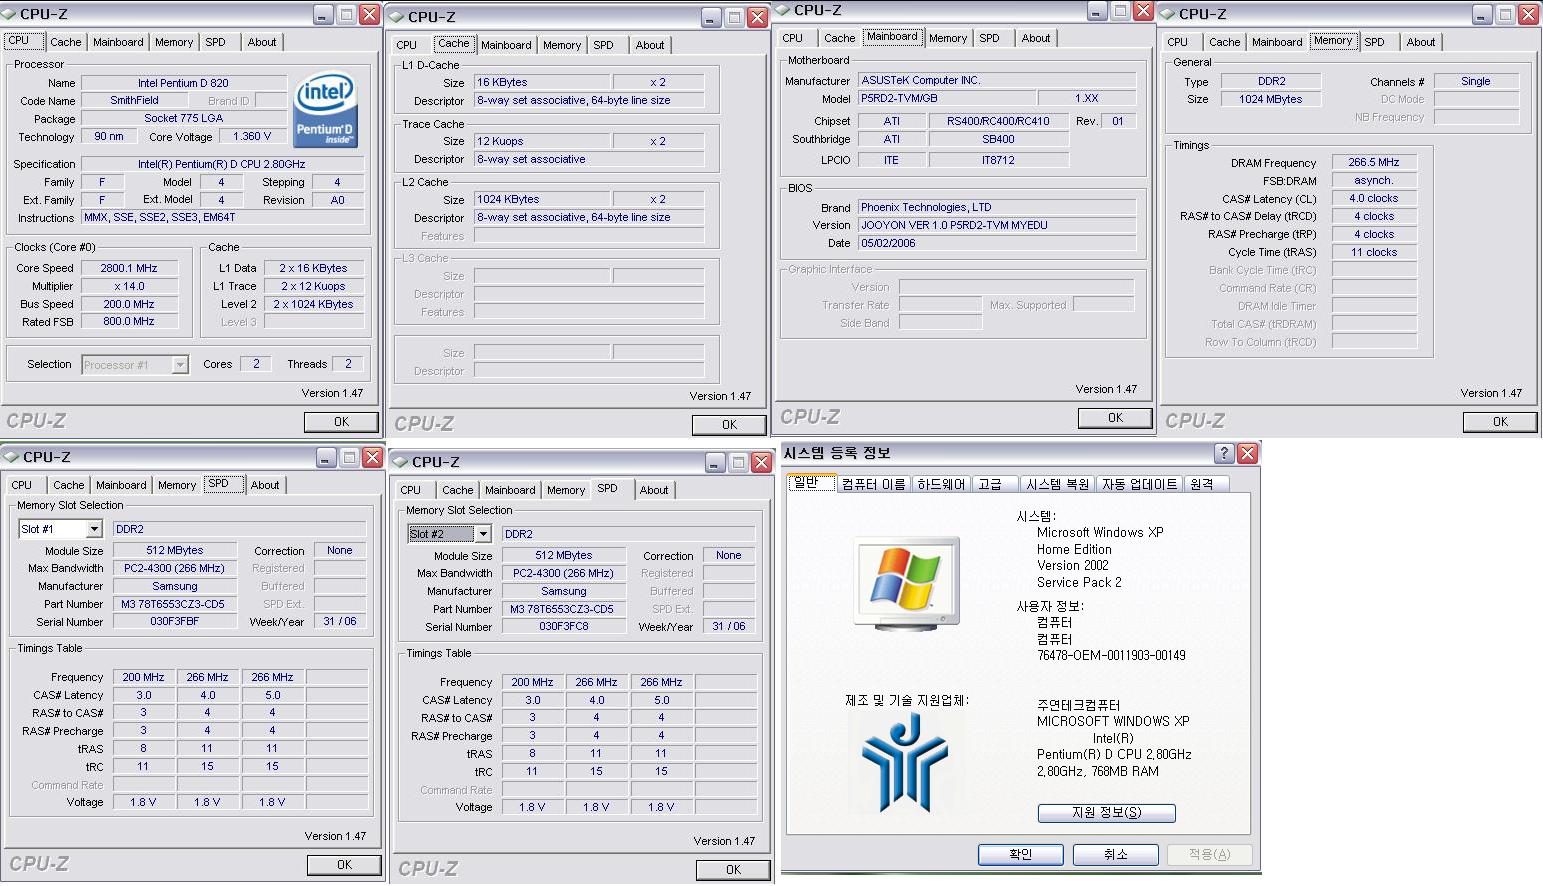Screen dimensions: 1543x886
Task: Click serial number 030F3FBF in Slot #1 window
Action: tap(175, 622)
